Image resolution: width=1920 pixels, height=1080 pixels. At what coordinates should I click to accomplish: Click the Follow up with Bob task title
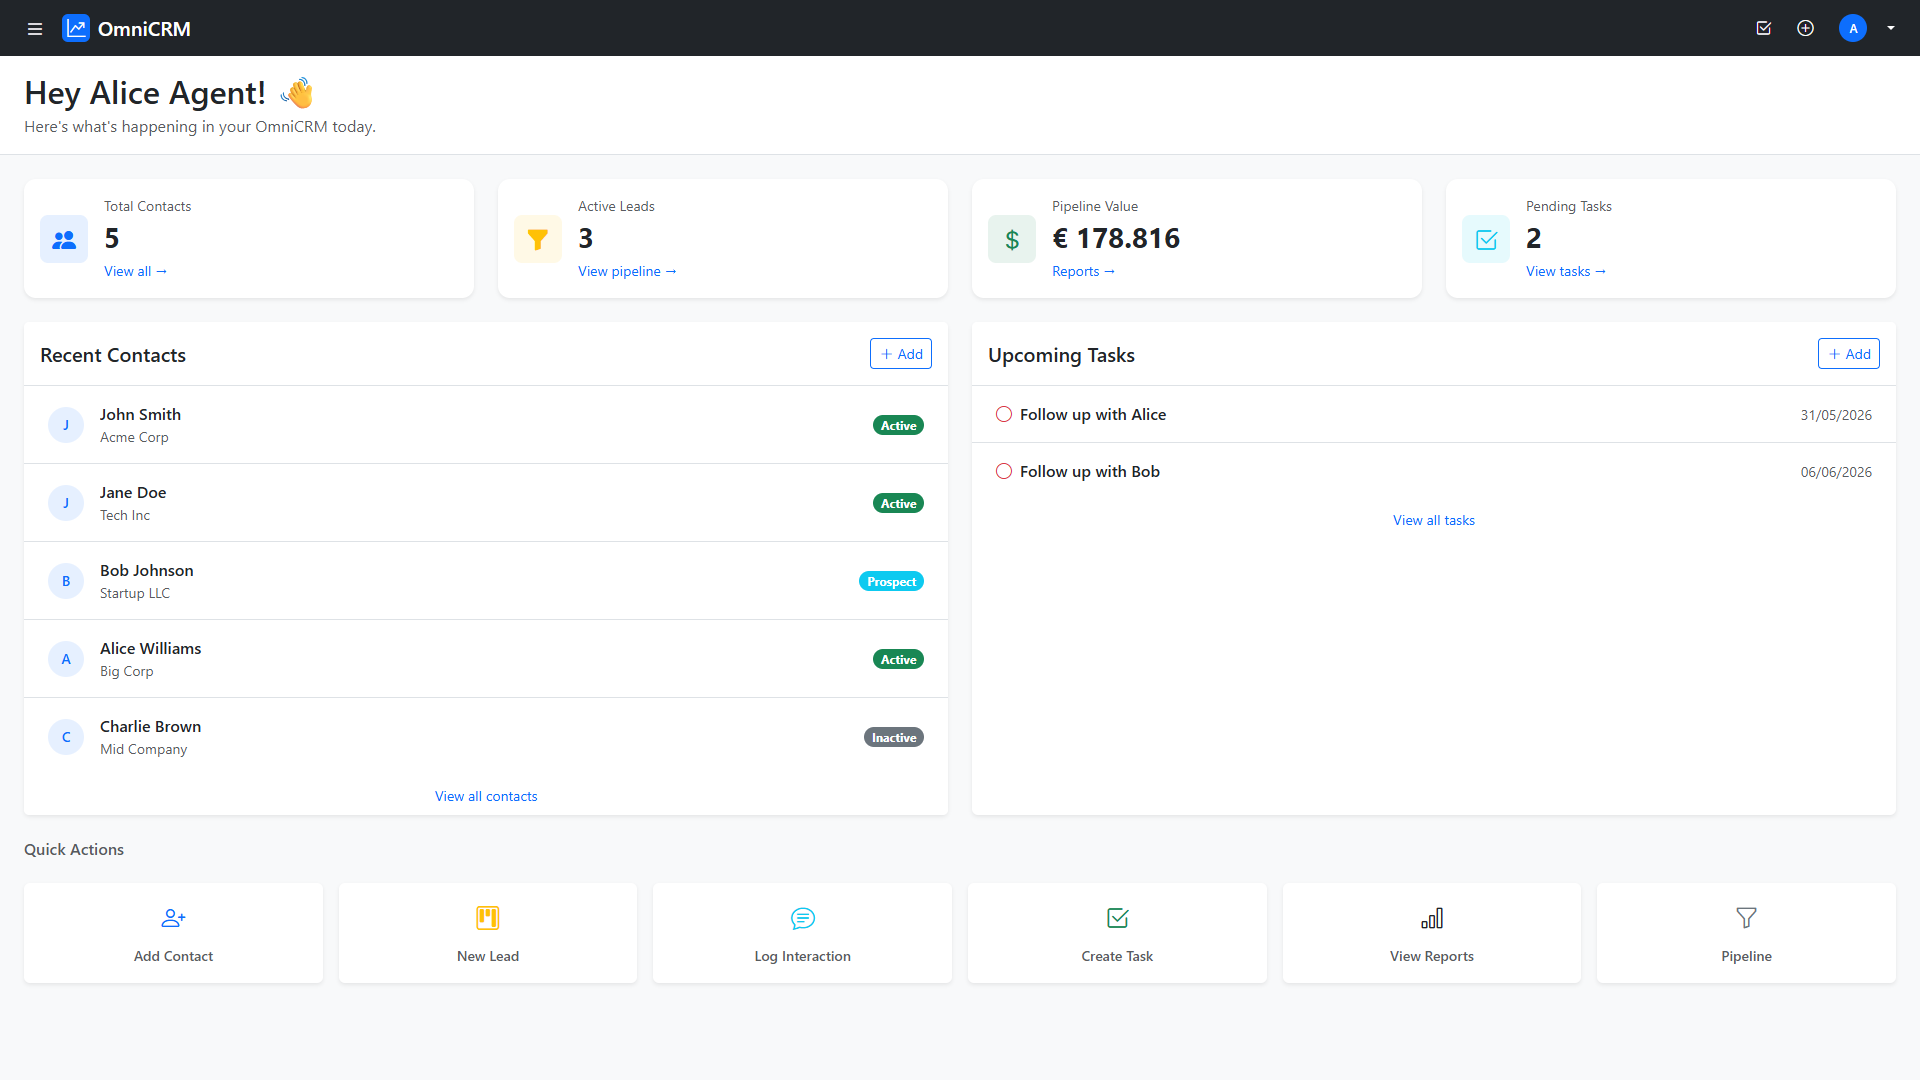click(x=1090, y=471)
